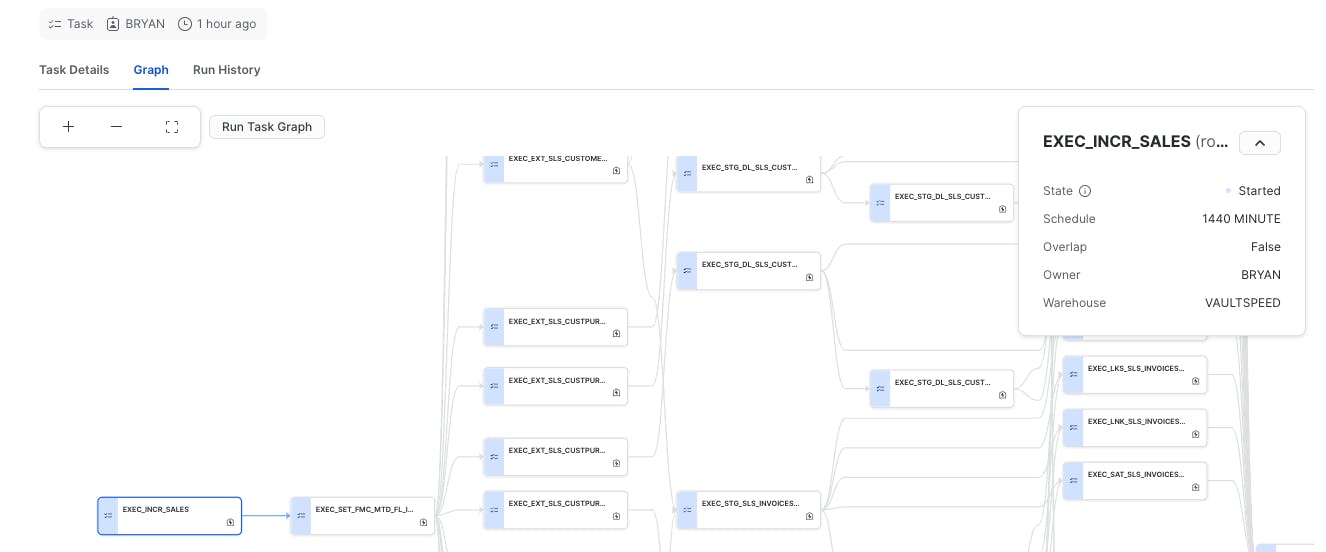This screenshot has height=552, width=1326.
Task: Select the EXEC_INCR_SALES root node
Action: point(169,516)
